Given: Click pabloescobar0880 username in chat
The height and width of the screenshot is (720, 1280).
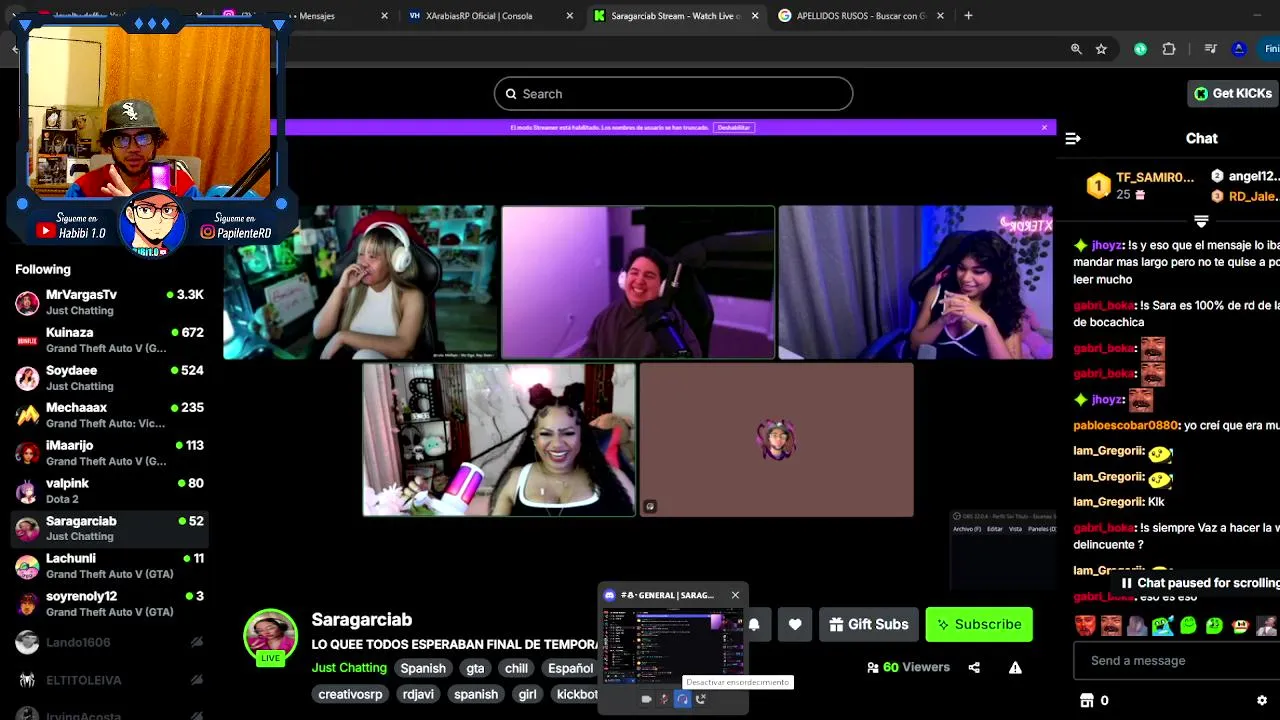Looking at the screenshot, I should [x=1126, y=425].
